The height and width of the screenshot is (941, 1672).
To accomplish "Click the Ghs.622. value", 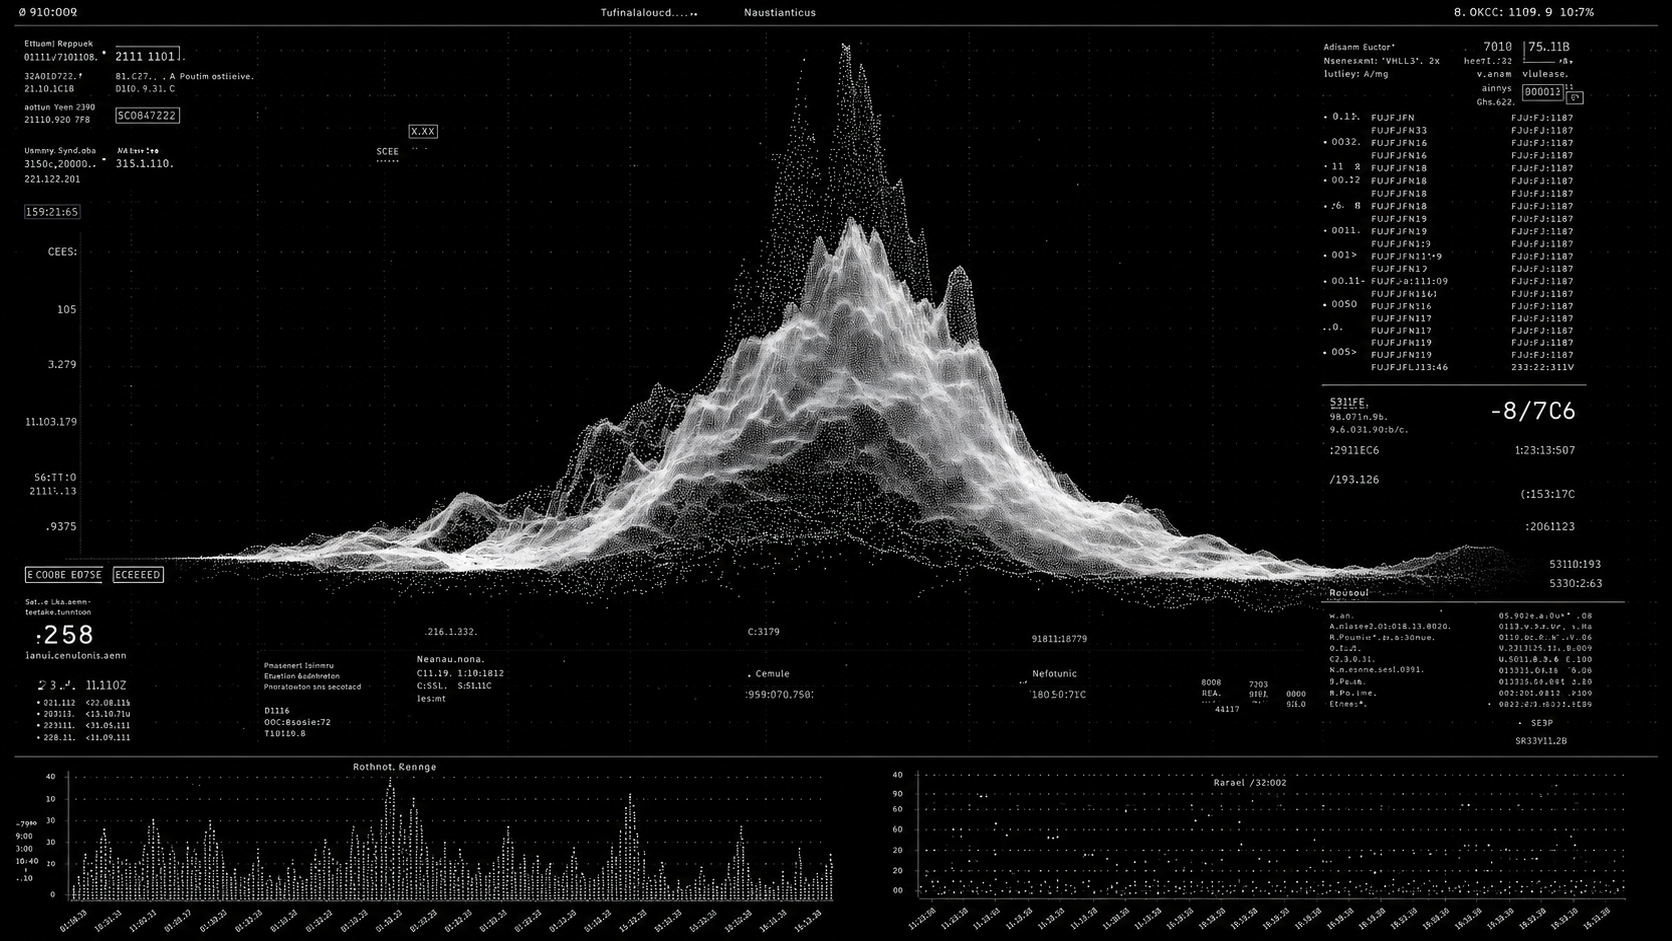I will pos(1496,102).
